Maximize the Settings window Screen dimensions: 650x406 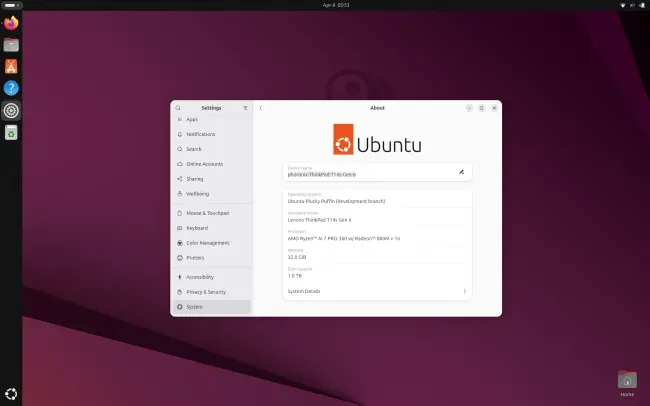point(482,108)
